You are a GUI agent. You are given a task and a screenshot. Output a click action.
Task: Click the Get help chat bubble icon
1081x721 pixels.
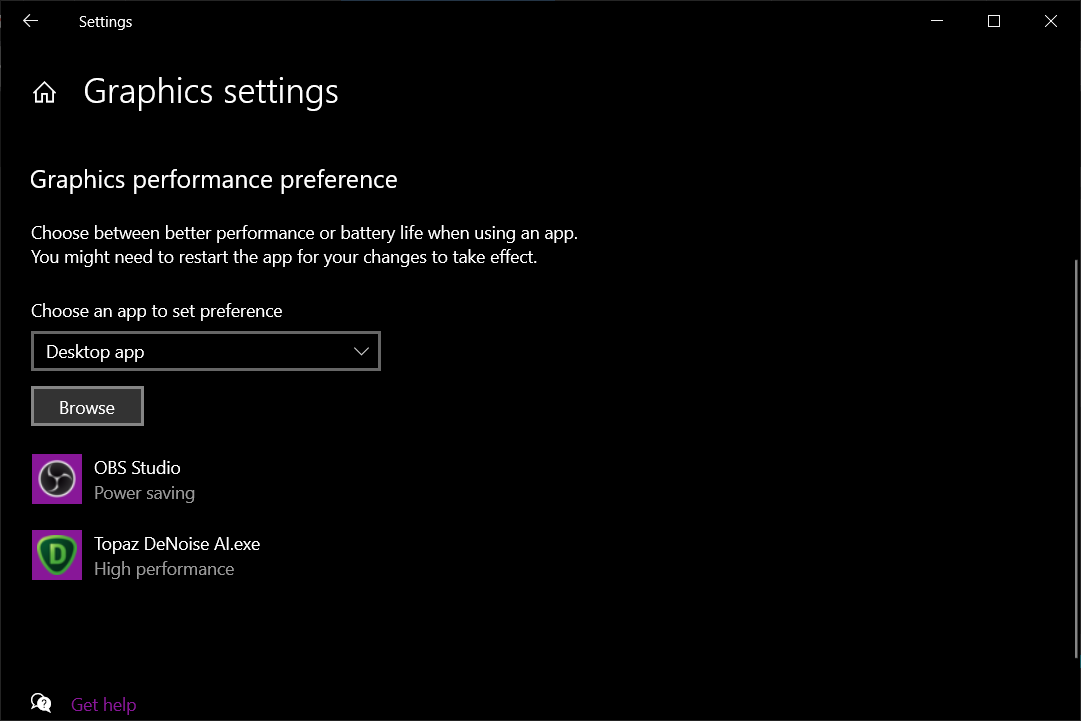[x=41, y=703]
